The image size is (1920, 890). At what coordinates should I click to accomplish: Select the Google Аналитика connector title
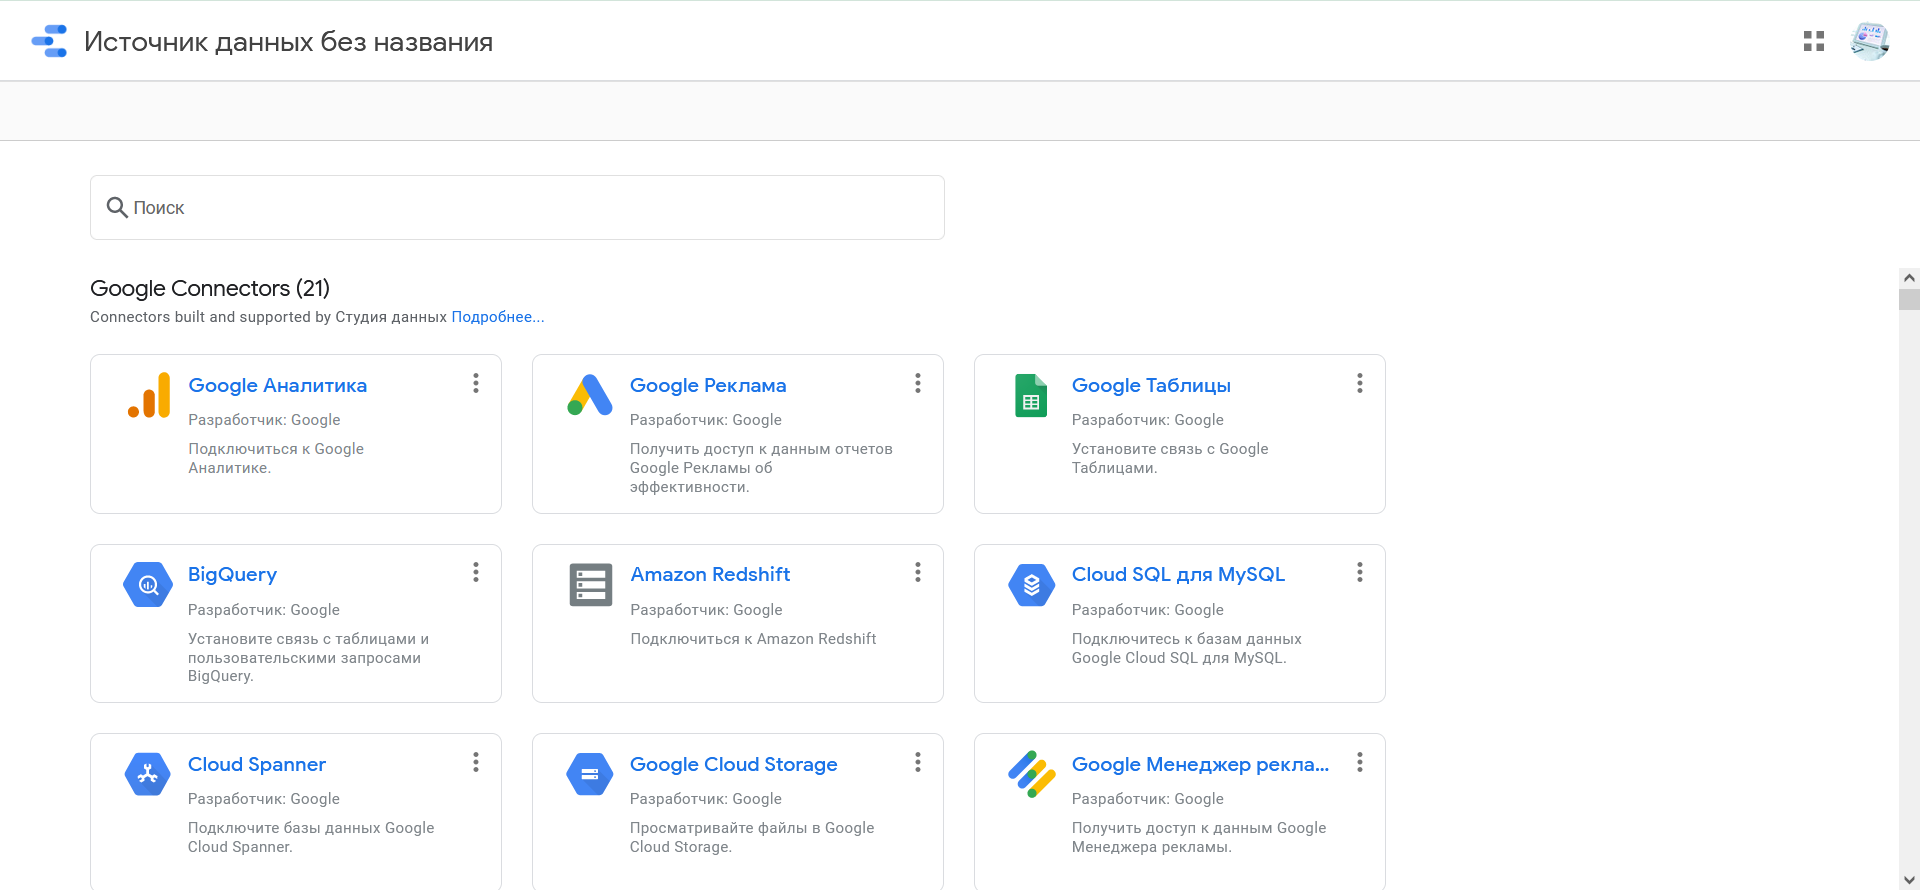pyautogui.click(x=278, y=385)
